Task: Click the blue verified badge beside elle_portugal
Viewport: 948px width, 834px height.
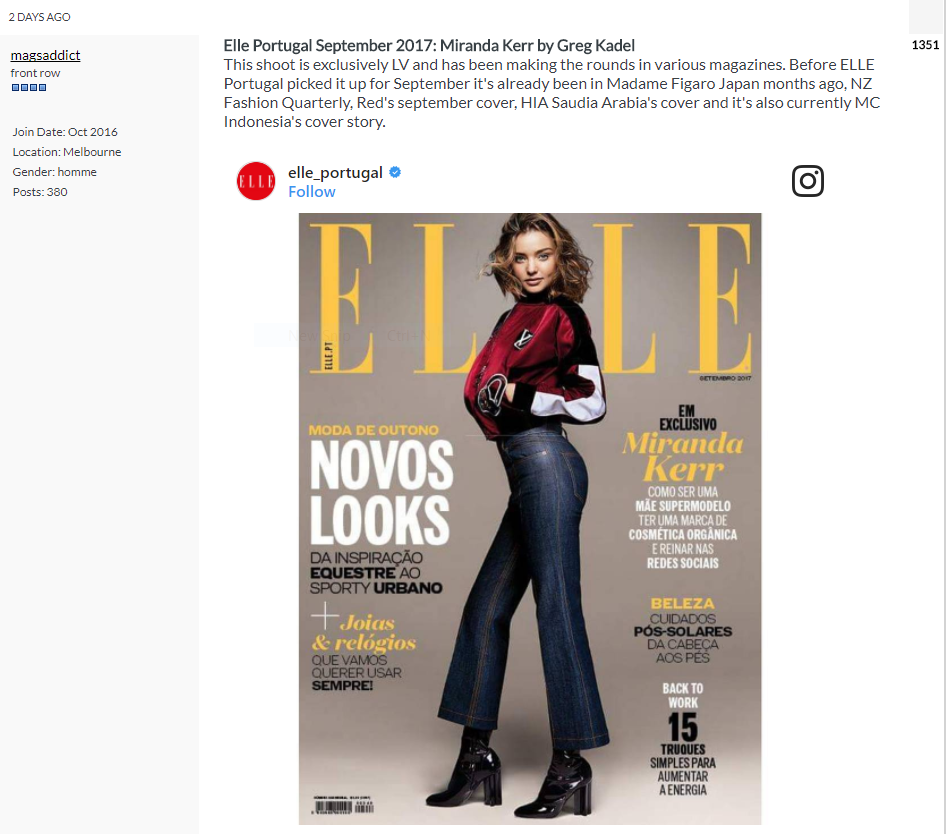Action: [395, 172]
